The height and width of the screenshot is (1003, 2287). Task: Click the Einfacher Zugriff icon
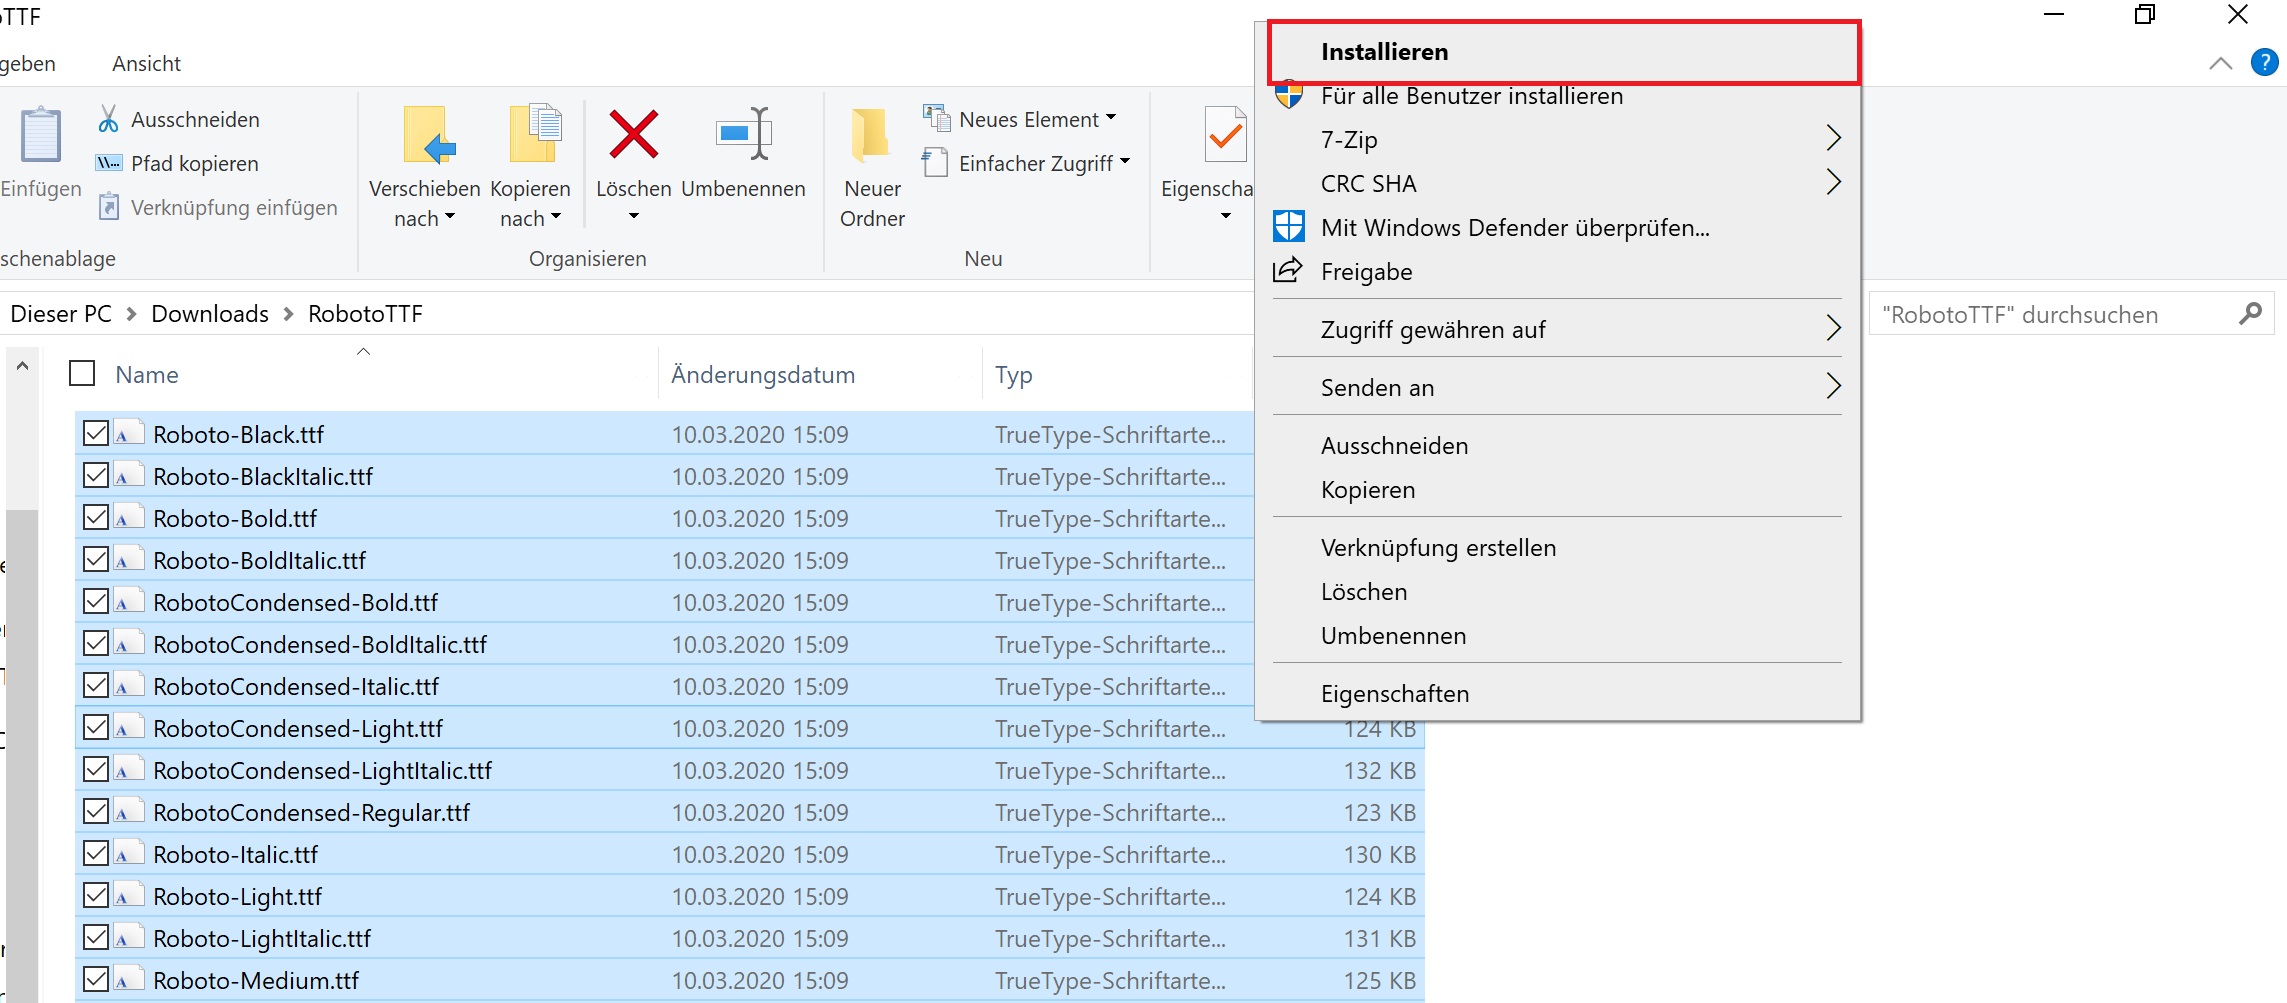[x=935, y=162]
